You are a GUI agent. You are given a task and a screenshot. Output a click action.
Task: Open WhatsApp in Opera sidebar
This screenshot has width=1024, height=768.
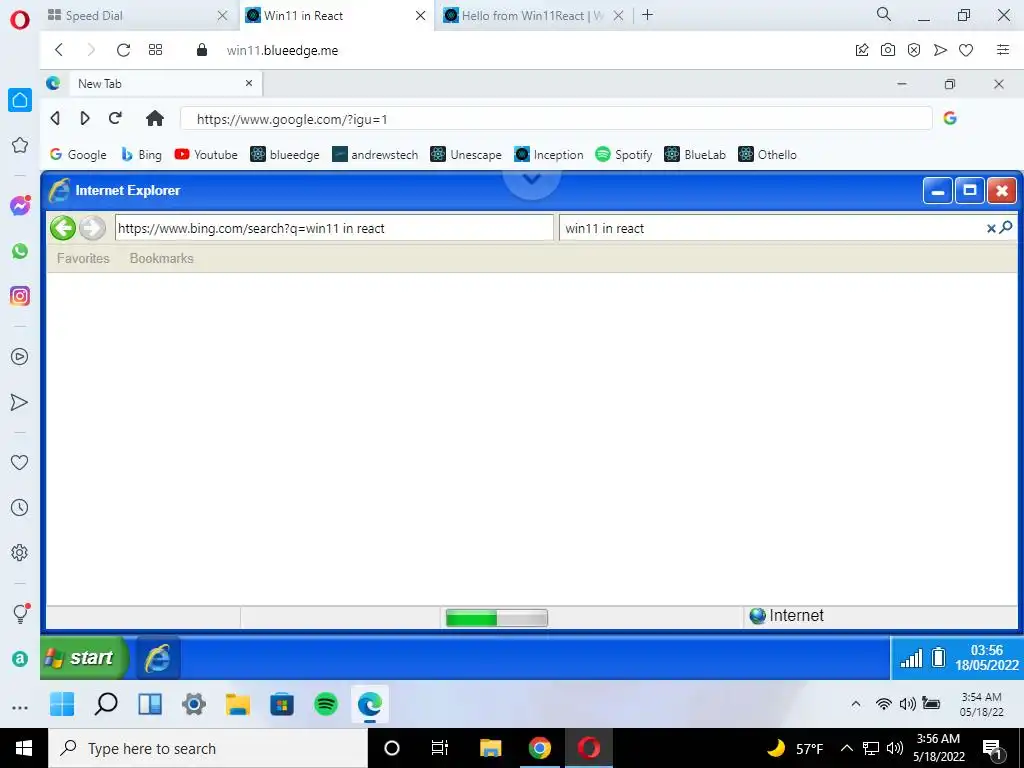click(20, 251)
